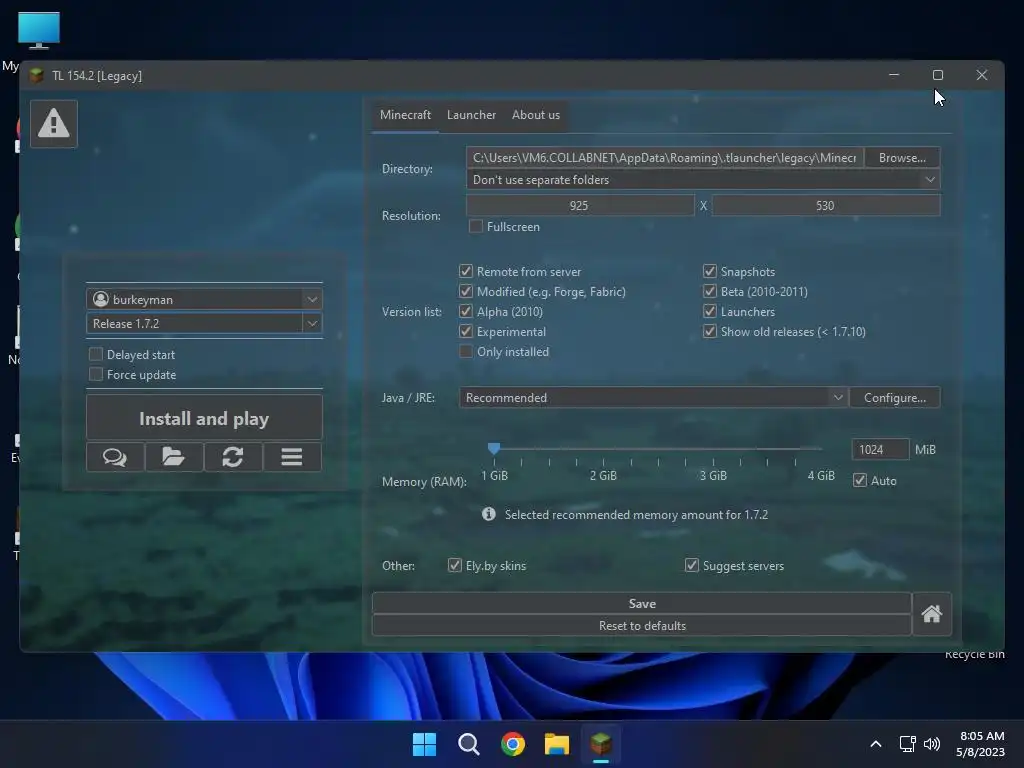The width and height of the screenshot is (1024, 768).
Task: Uncheck Remote from server
Action: click(x=466, y=271)
